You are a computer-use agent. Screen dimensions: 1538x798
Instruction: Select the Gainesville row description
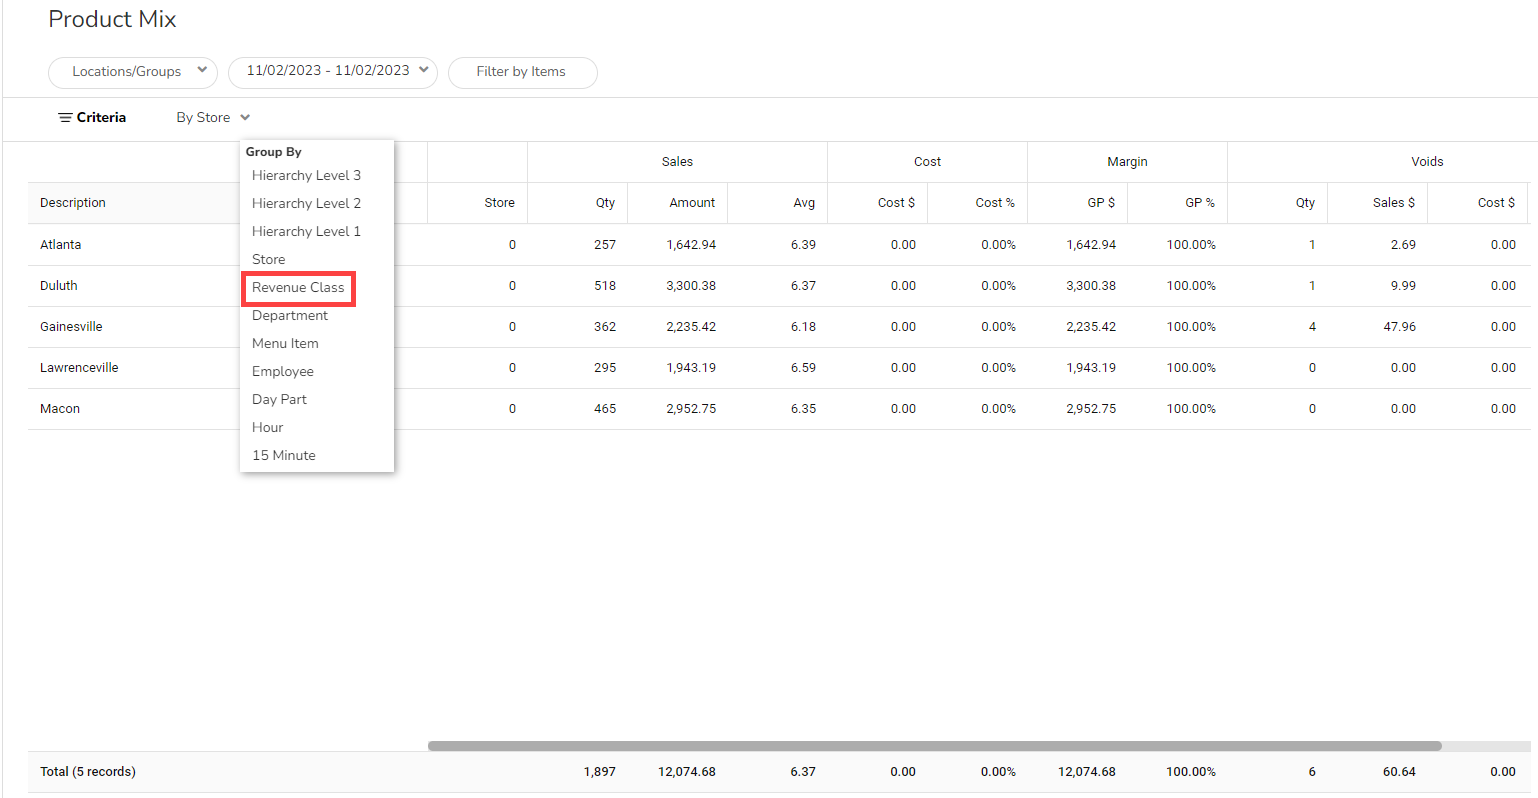[71, 327]
